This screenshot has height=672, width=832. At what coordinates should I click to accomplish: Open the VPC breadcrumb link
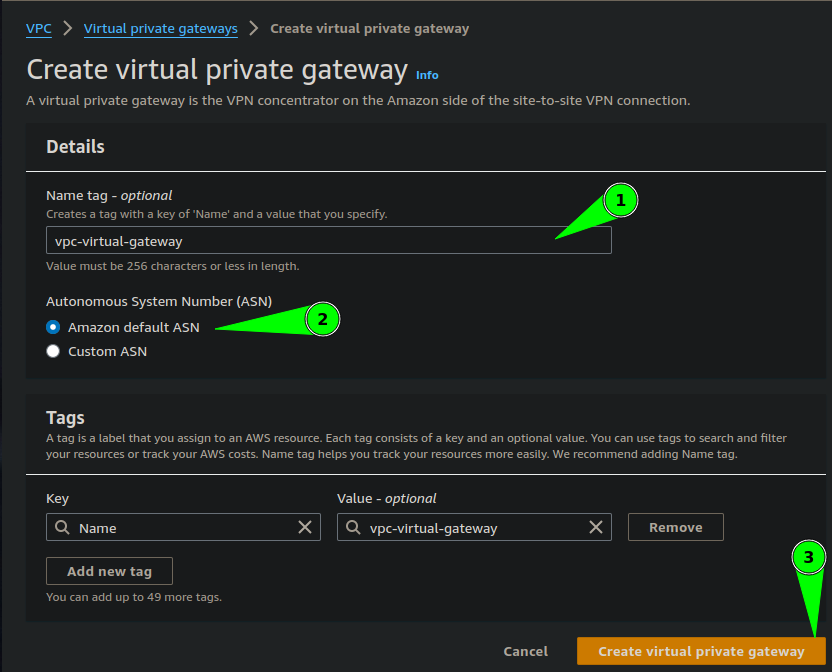[39, 29]
